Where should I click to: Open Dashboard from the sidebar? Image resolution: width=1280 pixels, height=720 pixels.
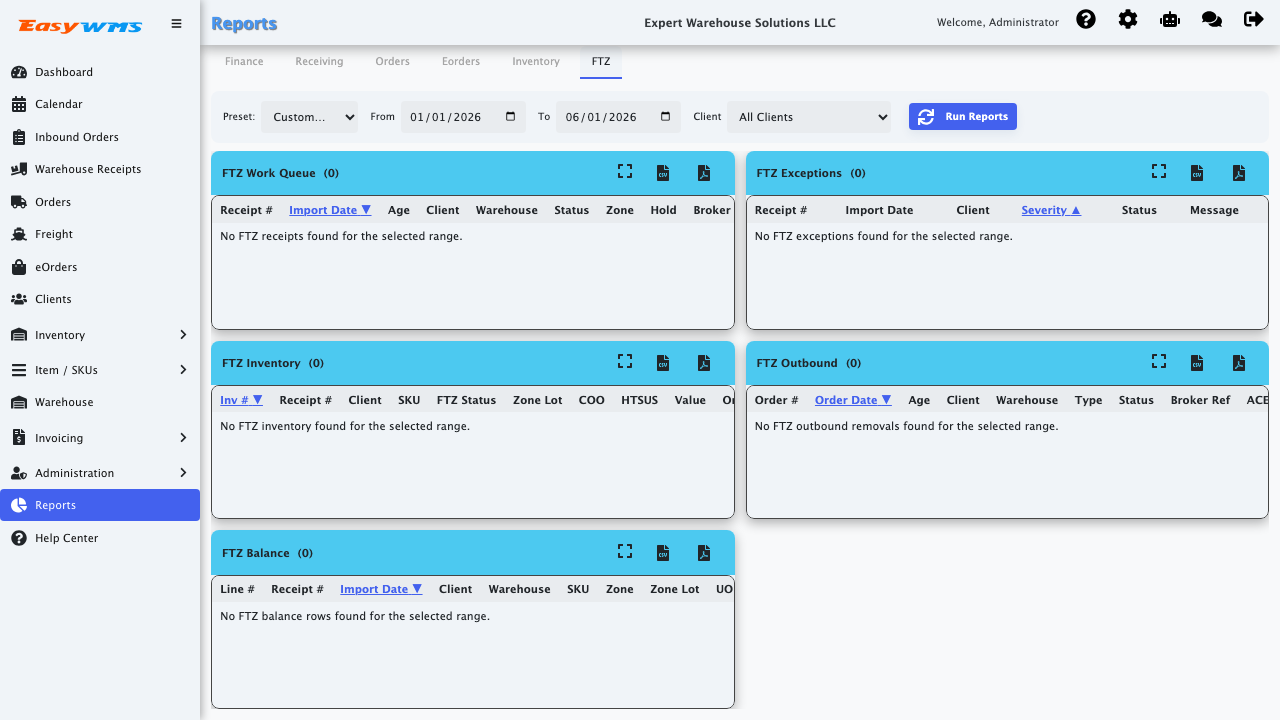coord(100,72)
